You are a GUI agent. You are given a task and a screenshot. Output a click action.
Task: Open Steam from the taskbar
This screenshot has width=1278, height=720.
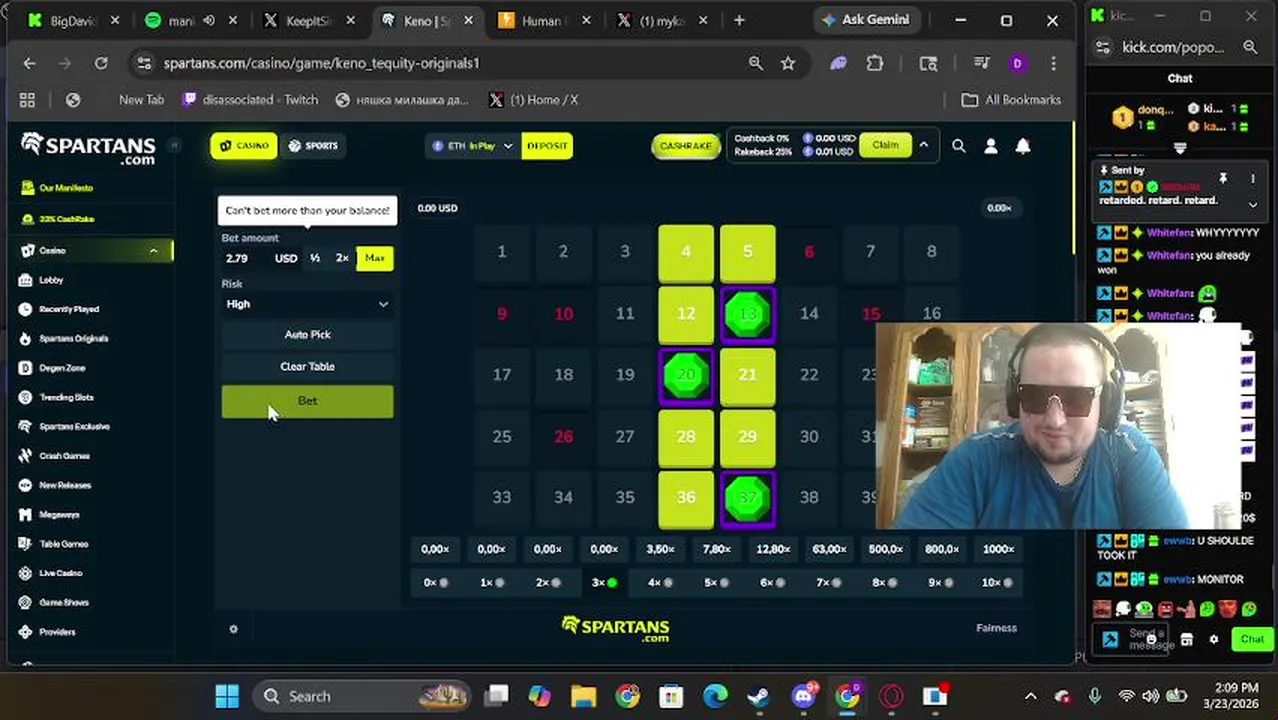[x=759, y=696]
